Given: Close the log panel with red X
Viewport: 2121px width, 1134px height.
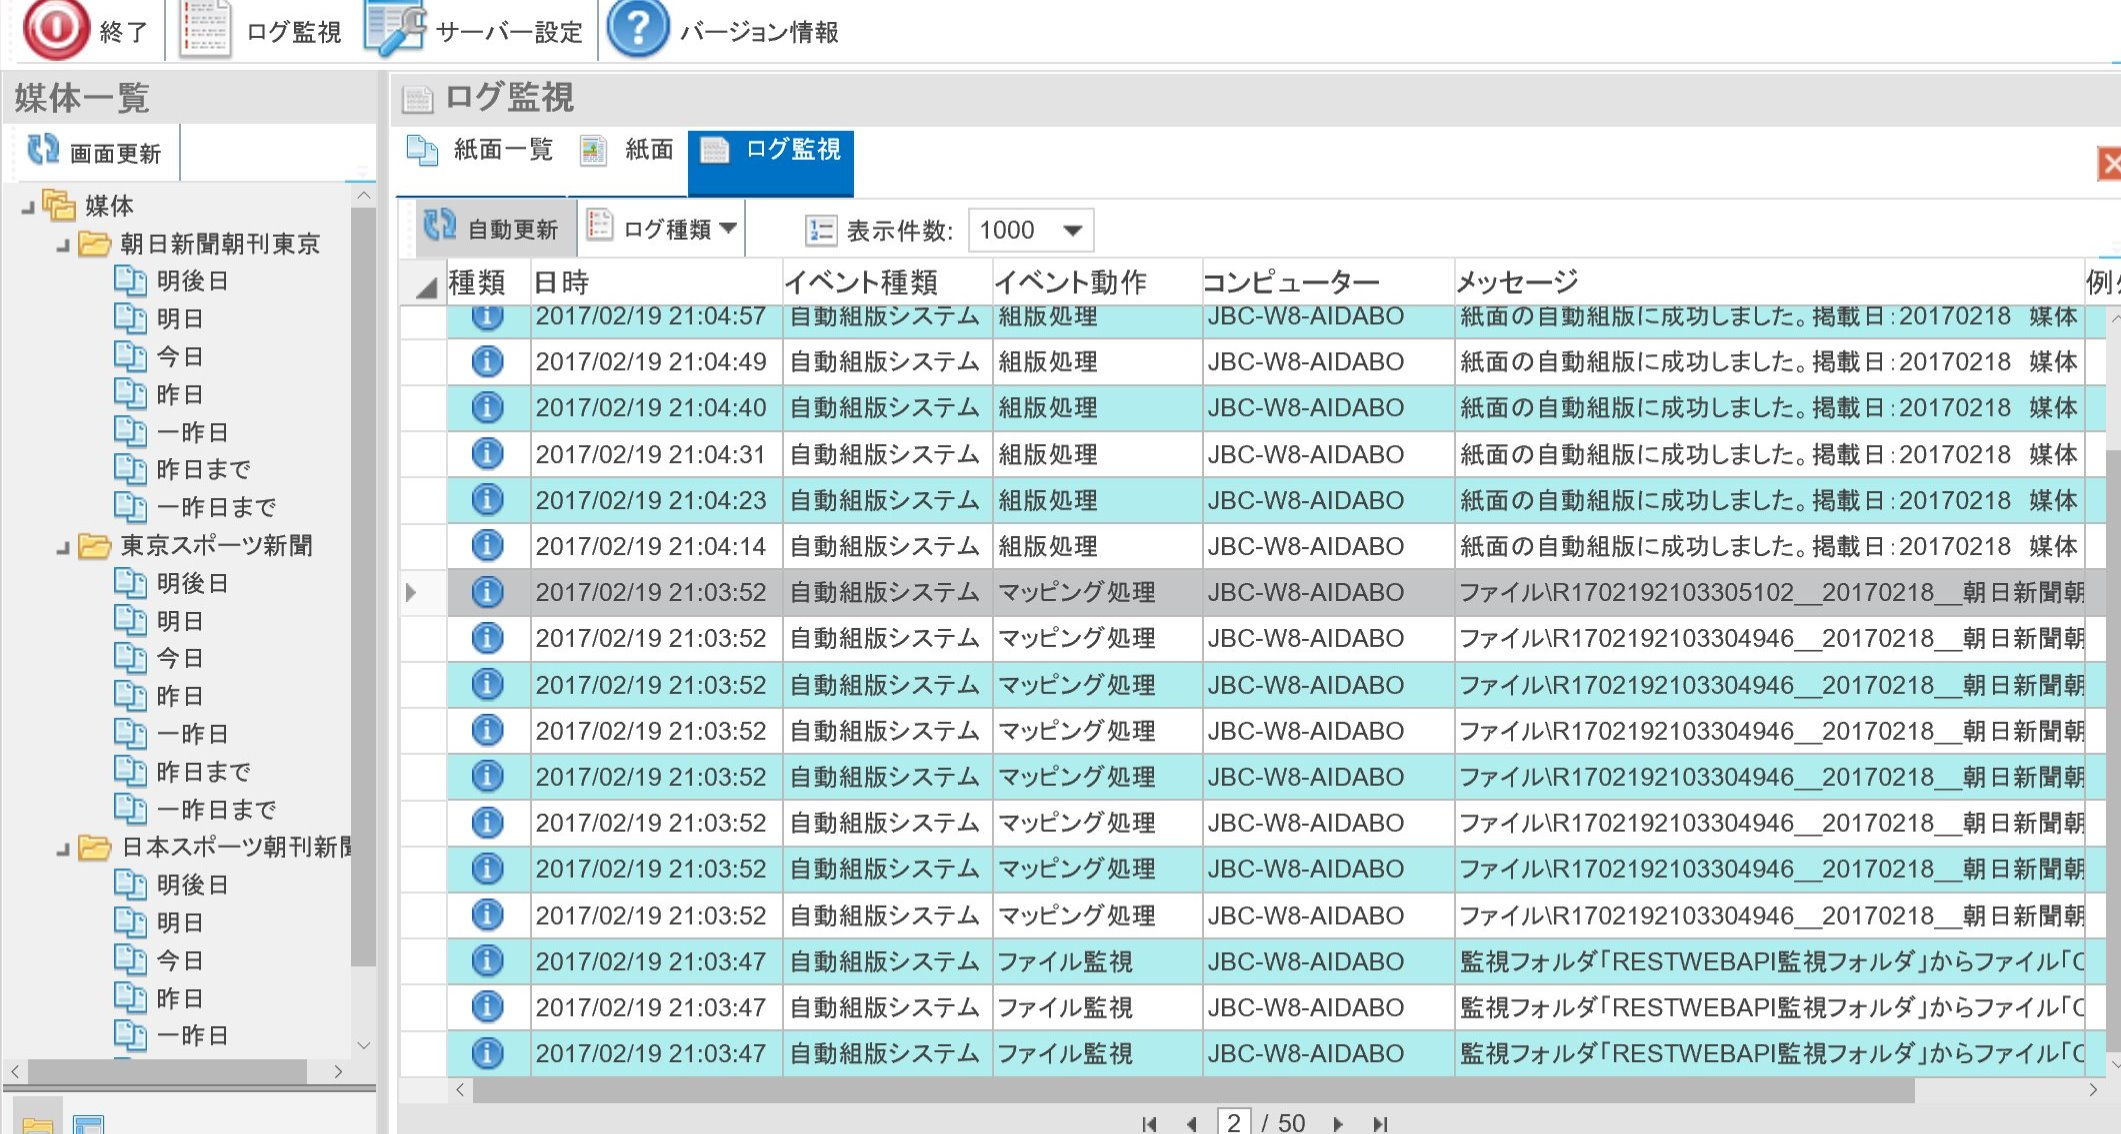Looking at the screenshot, I should 2109,163.
